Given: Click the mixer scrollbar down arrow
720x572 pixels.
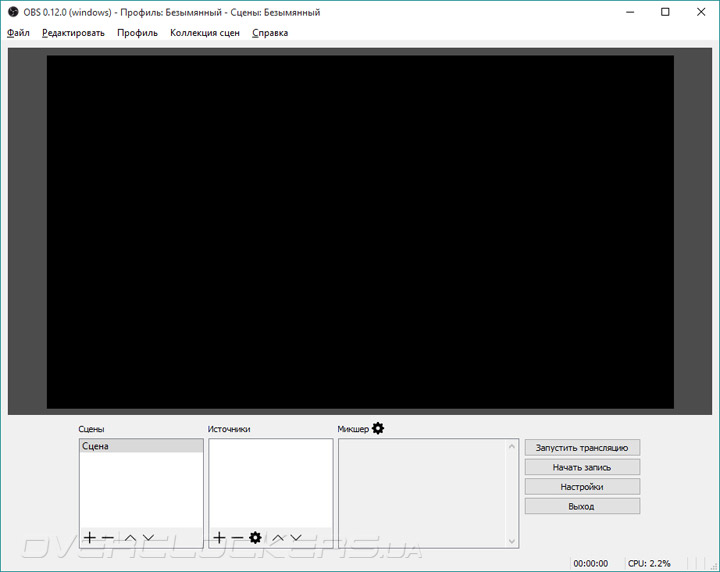Looking at the screenshot, I should pos(512,541).
